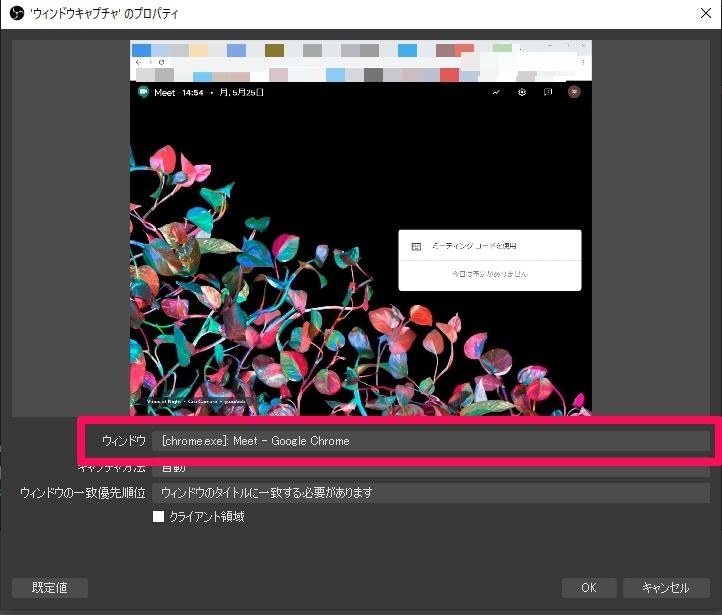
Task: Click the キャンセル button
Action: [x=666, y=588]
